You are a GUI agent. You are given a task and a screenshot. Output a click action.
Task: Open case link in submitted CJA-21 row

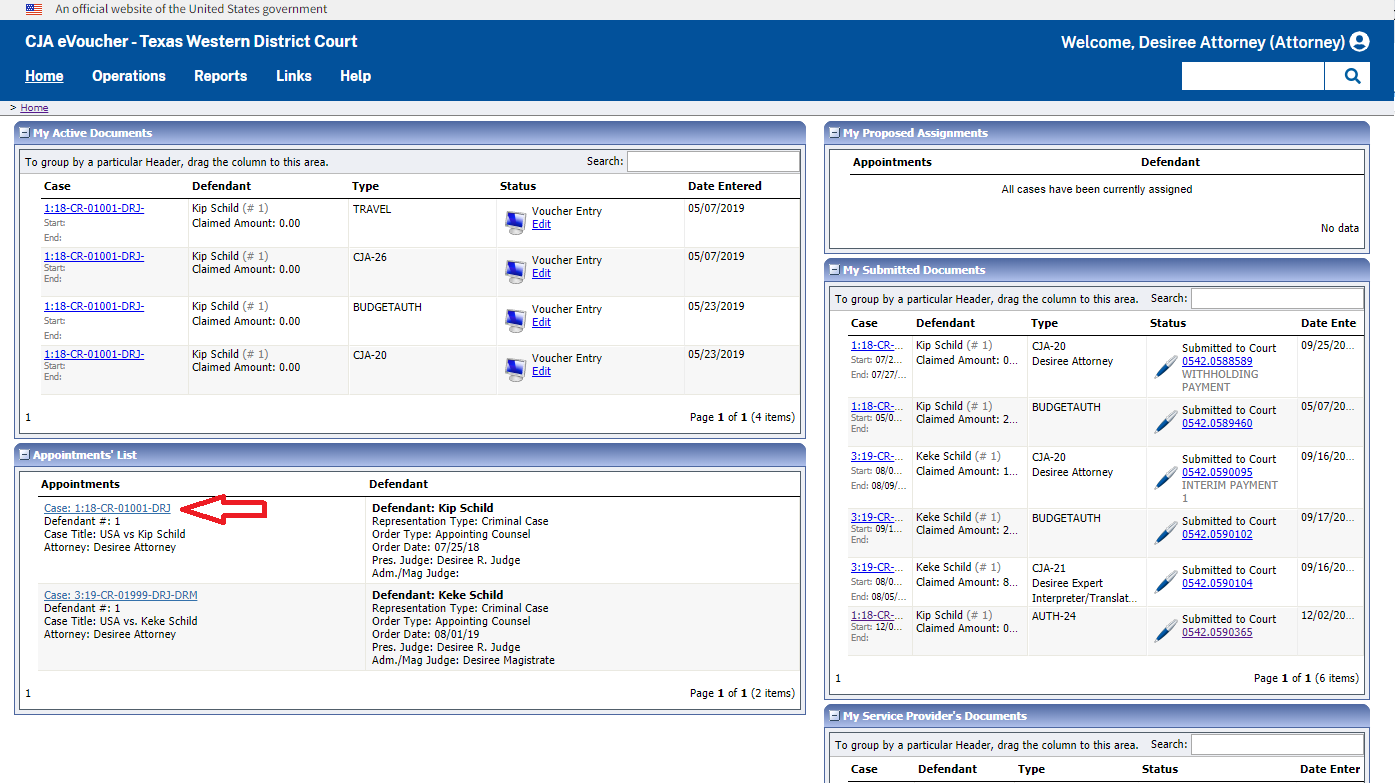tap(878, 568)
